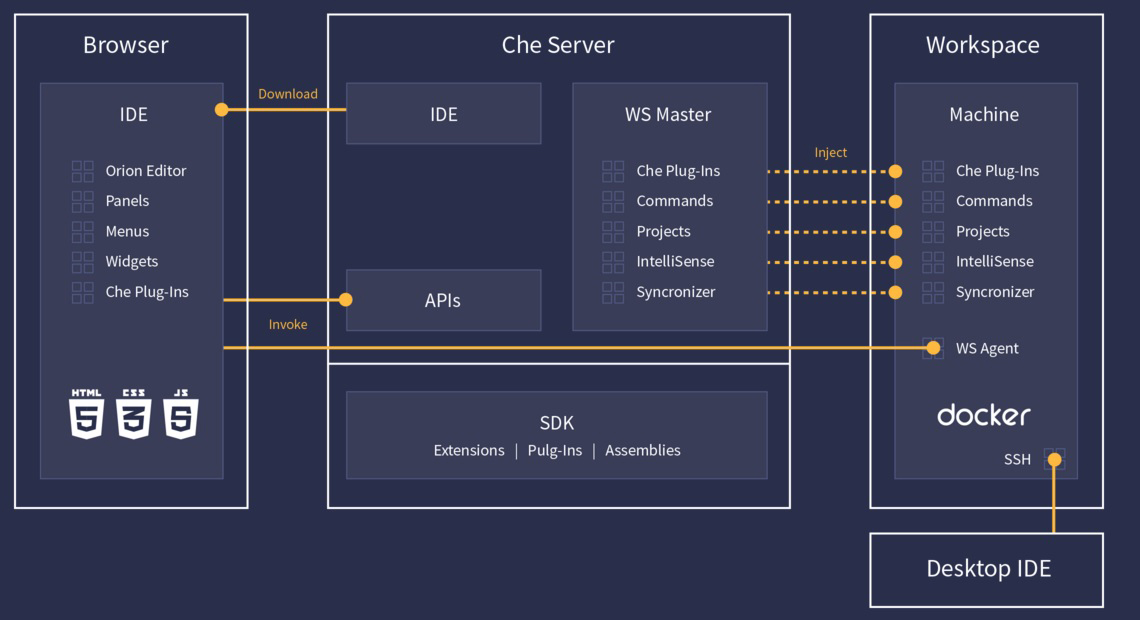Click the grid icon beside Widgets

[83, 262]
